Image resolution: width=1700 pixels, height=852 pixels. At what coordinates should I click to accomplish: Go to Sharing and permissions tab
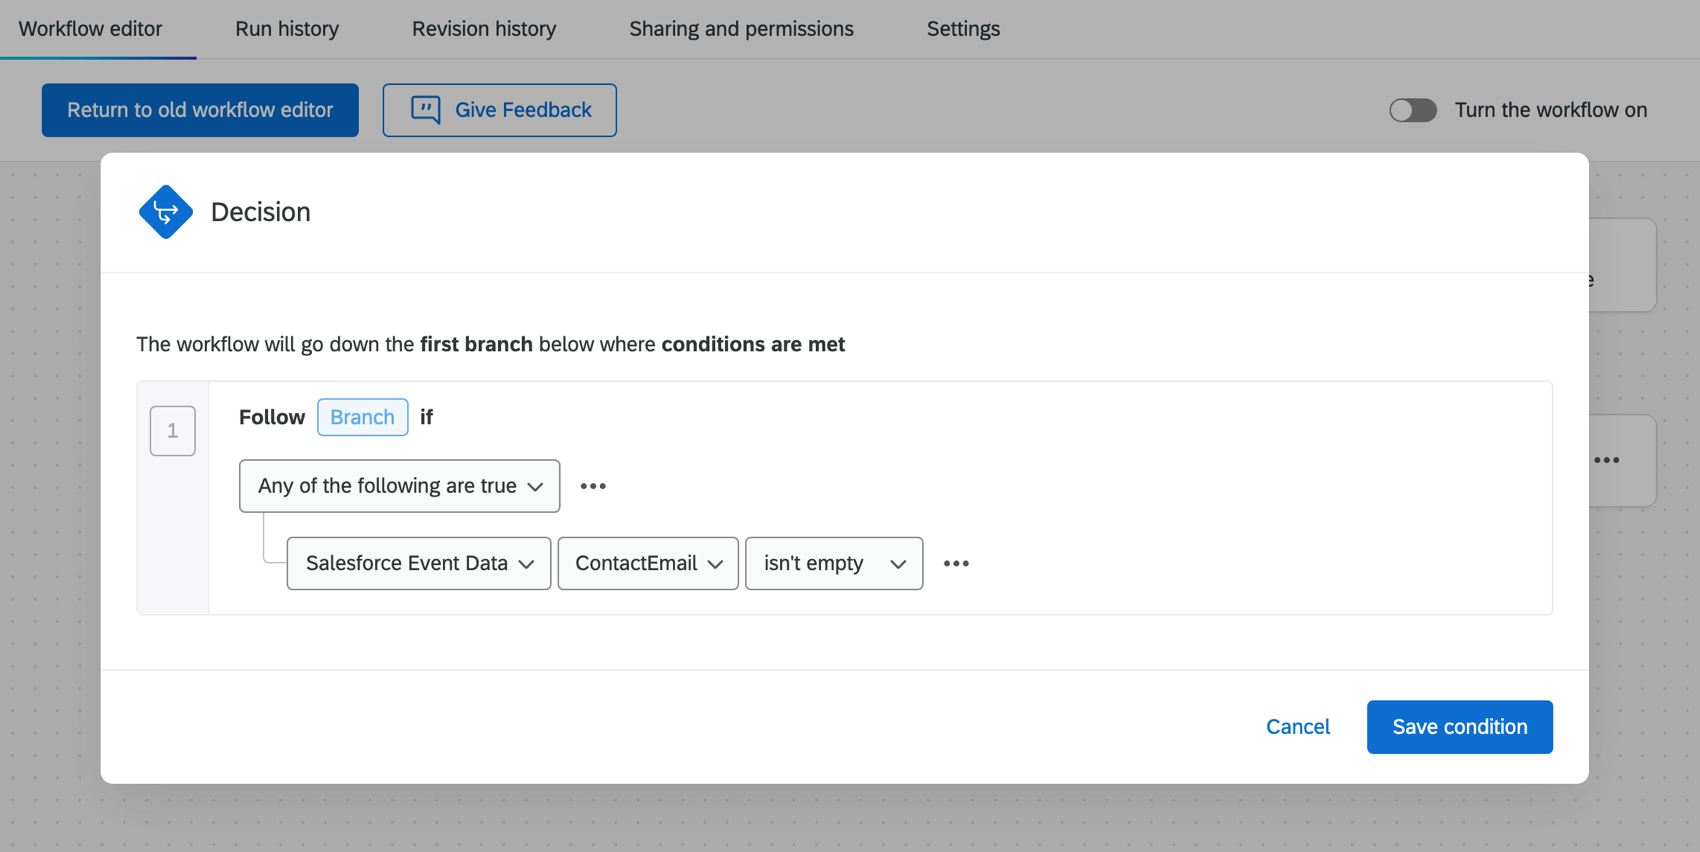tap(741, 29)
